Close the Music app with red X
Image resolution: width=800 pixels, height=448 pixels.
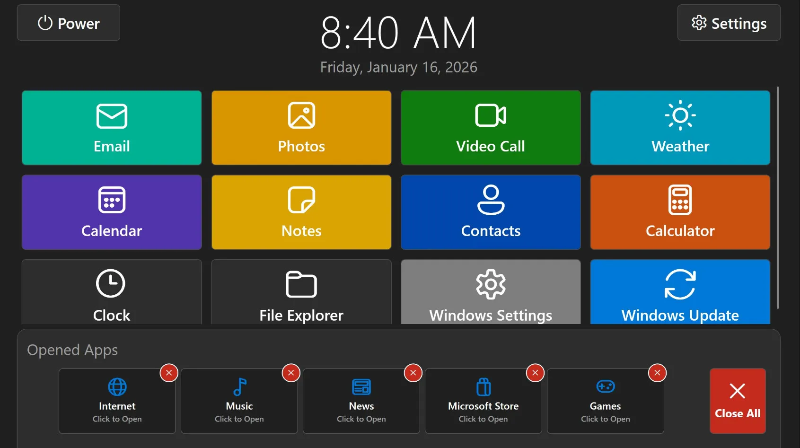(x=290, y=373)
